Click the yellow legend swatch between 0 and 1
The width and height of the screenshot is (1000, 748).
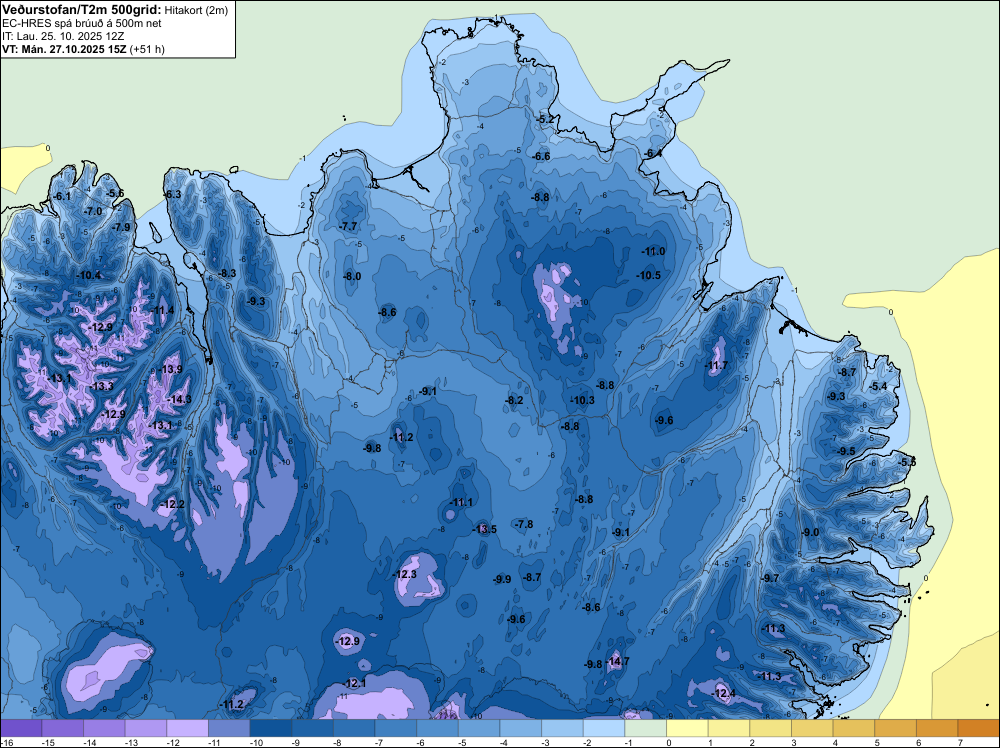point(688,728)
